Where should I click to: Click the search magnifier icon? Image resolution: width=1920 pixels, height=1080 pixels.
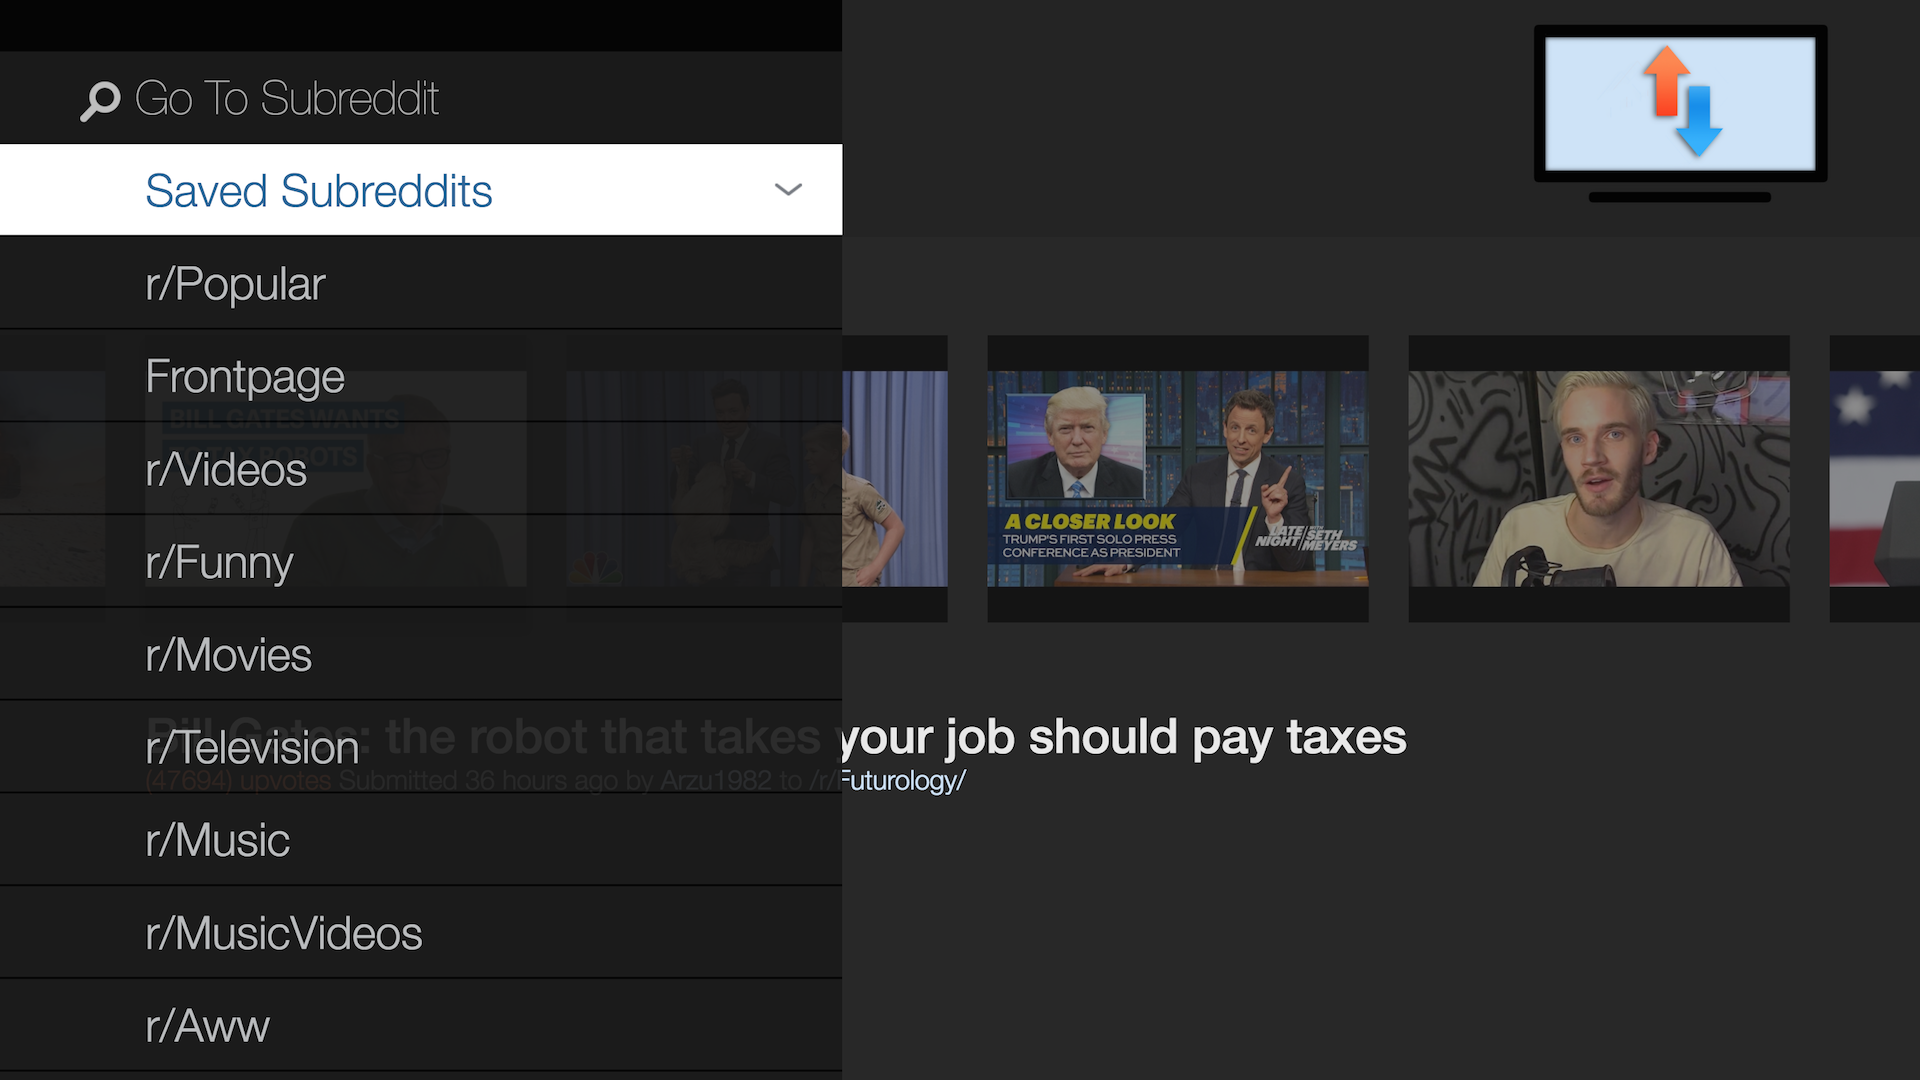[100, 100]
